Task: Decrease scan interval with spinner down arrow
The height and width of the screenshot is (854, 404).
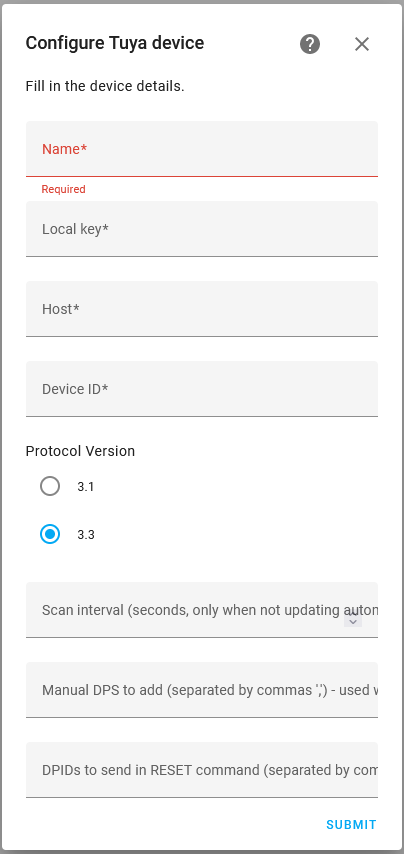Action: 353,621
